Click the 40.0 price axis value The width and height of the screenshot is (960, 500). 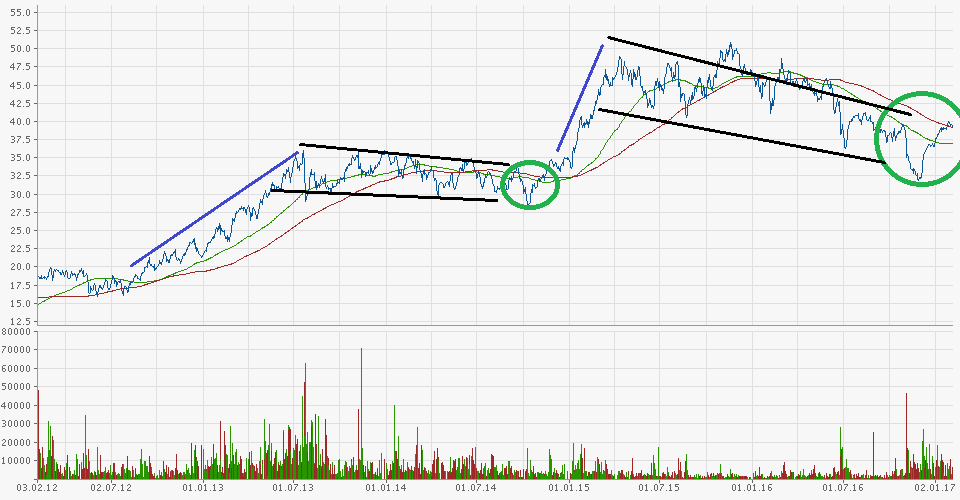[21, 121]
